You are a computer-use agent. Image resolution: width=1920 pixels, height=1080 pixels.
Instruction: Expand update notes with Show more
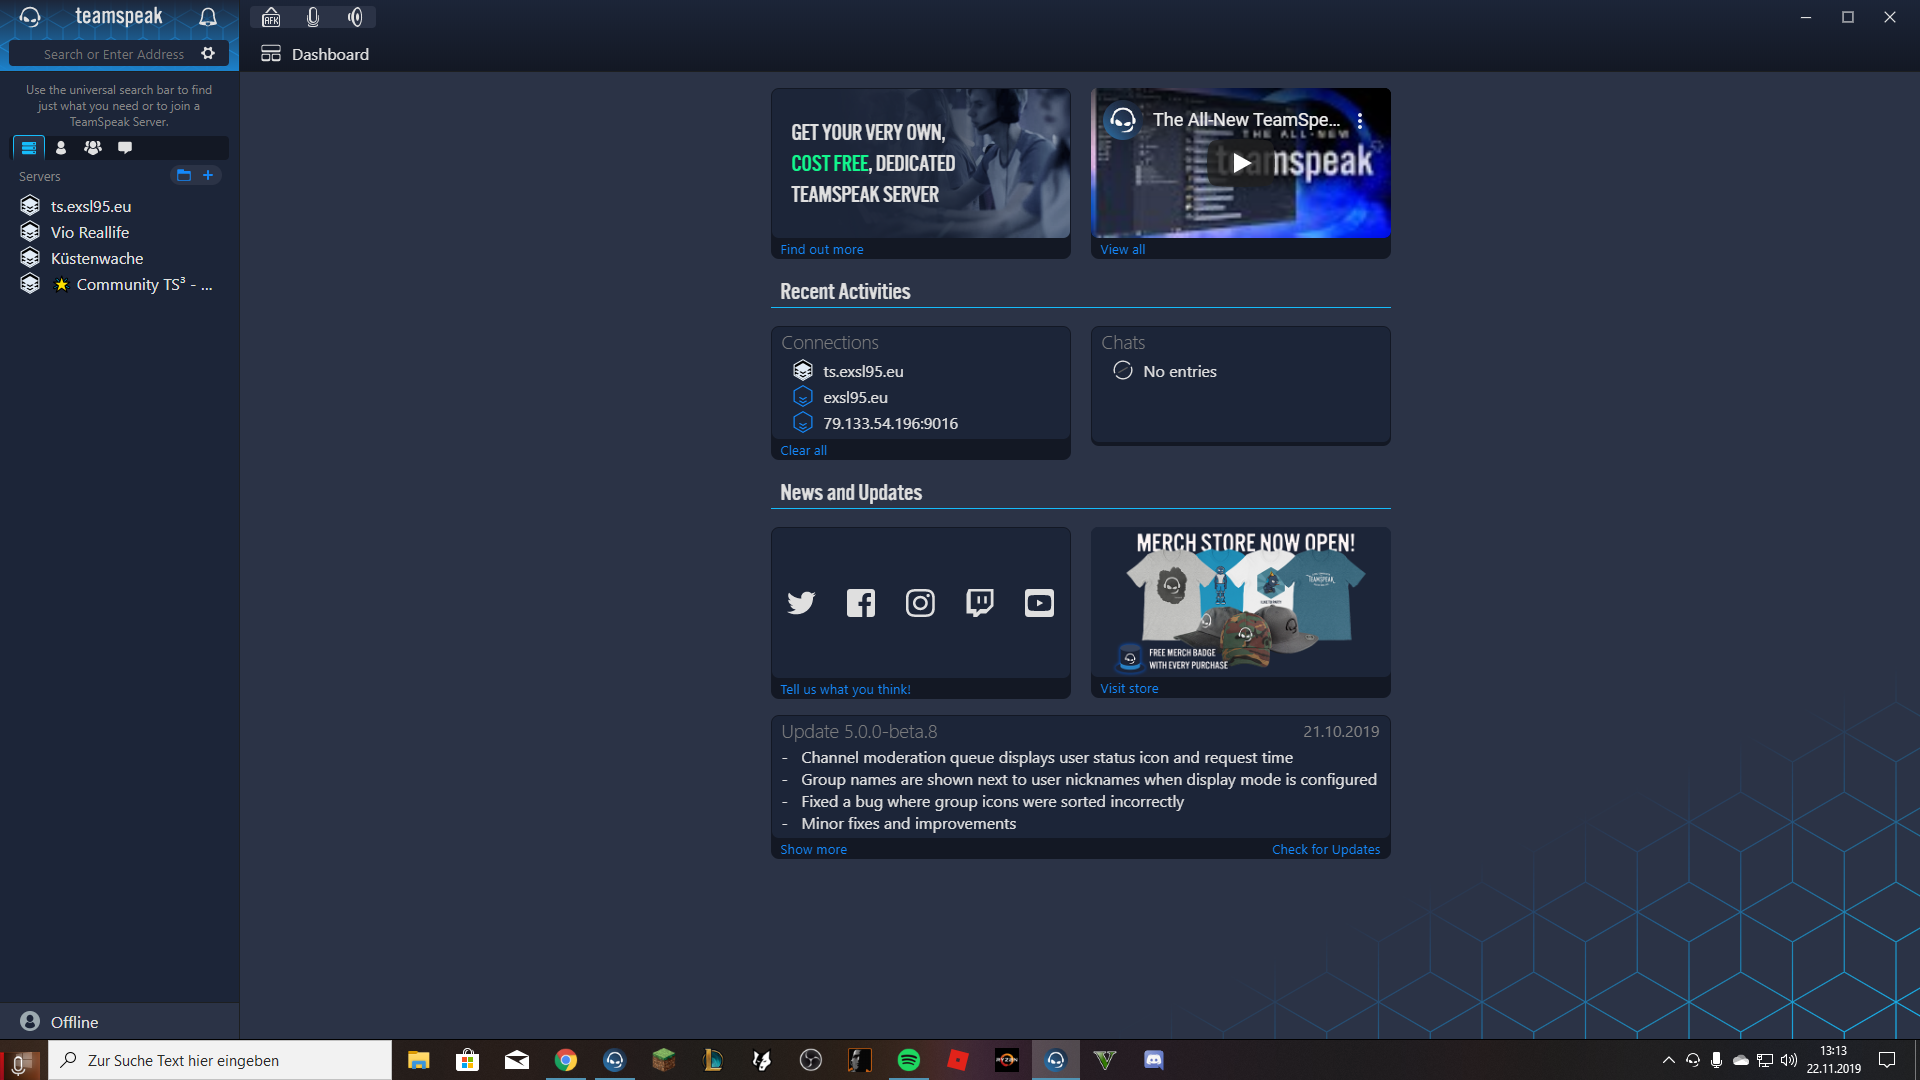pos(813,849)
